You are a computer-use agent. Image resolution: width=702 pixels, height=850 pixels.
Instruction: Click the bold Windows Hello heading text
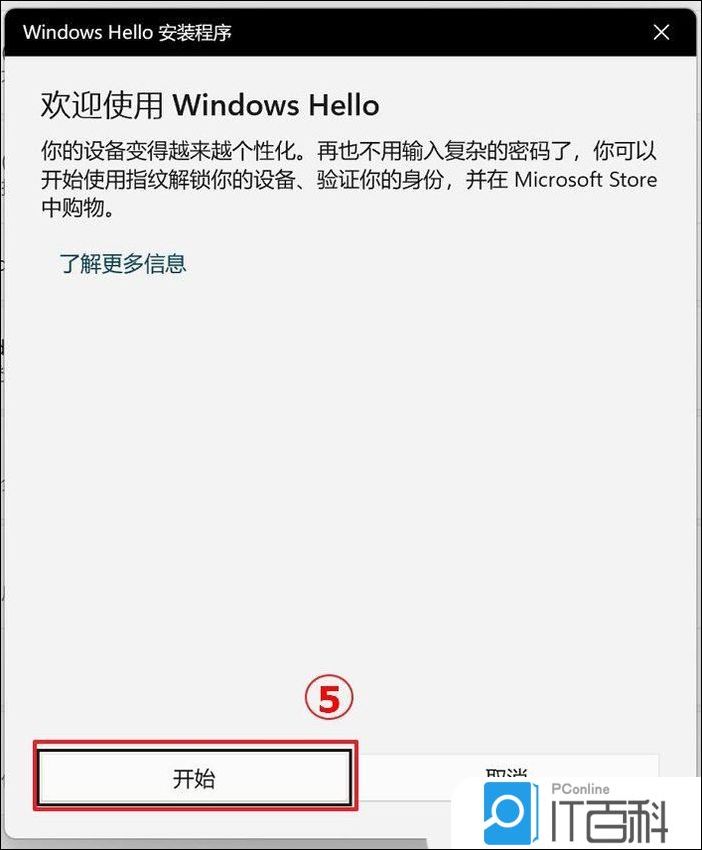(276, 105)
